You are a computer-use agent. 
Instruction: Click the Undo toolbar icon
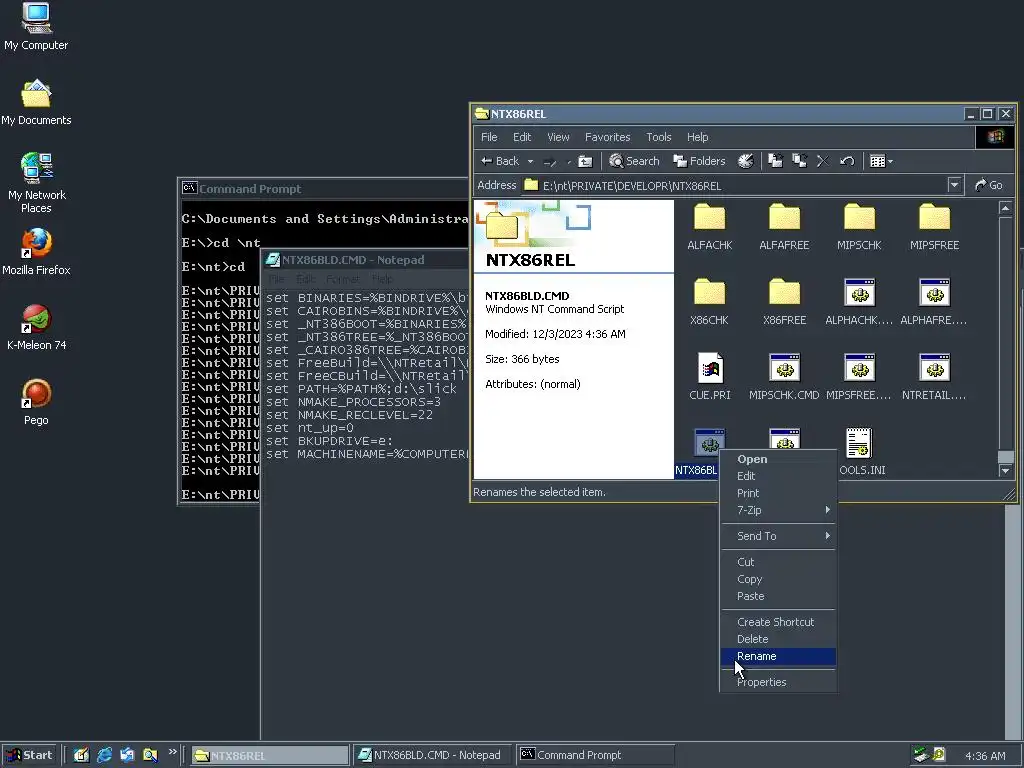(847, 161)
